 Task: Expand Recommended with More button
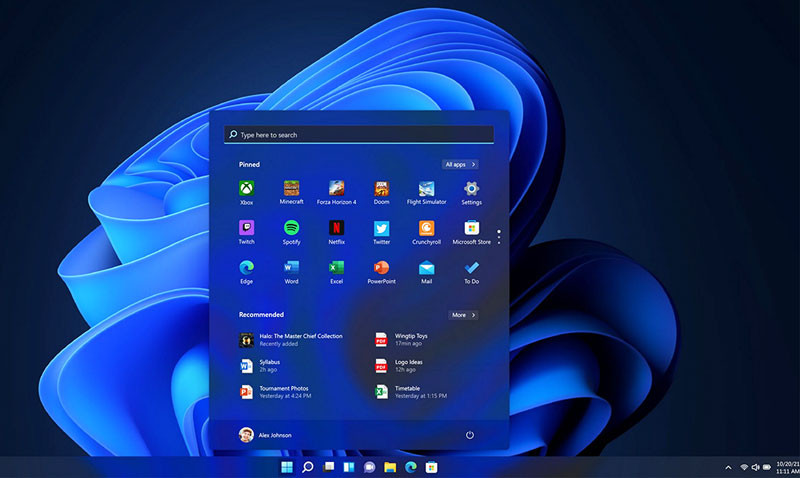point(462,315)
